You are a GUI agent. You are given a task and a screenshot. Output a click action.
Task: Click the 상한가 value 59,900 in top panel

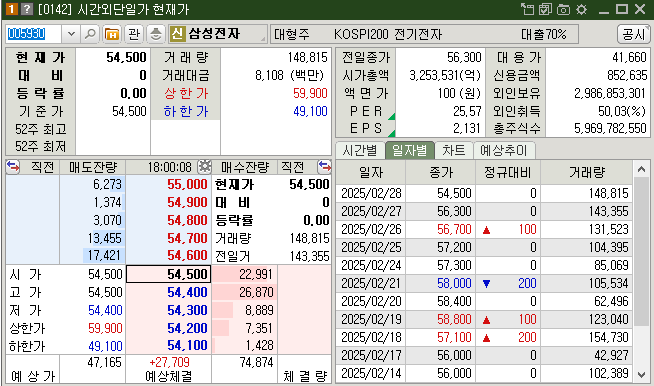(x=310, y=93)
